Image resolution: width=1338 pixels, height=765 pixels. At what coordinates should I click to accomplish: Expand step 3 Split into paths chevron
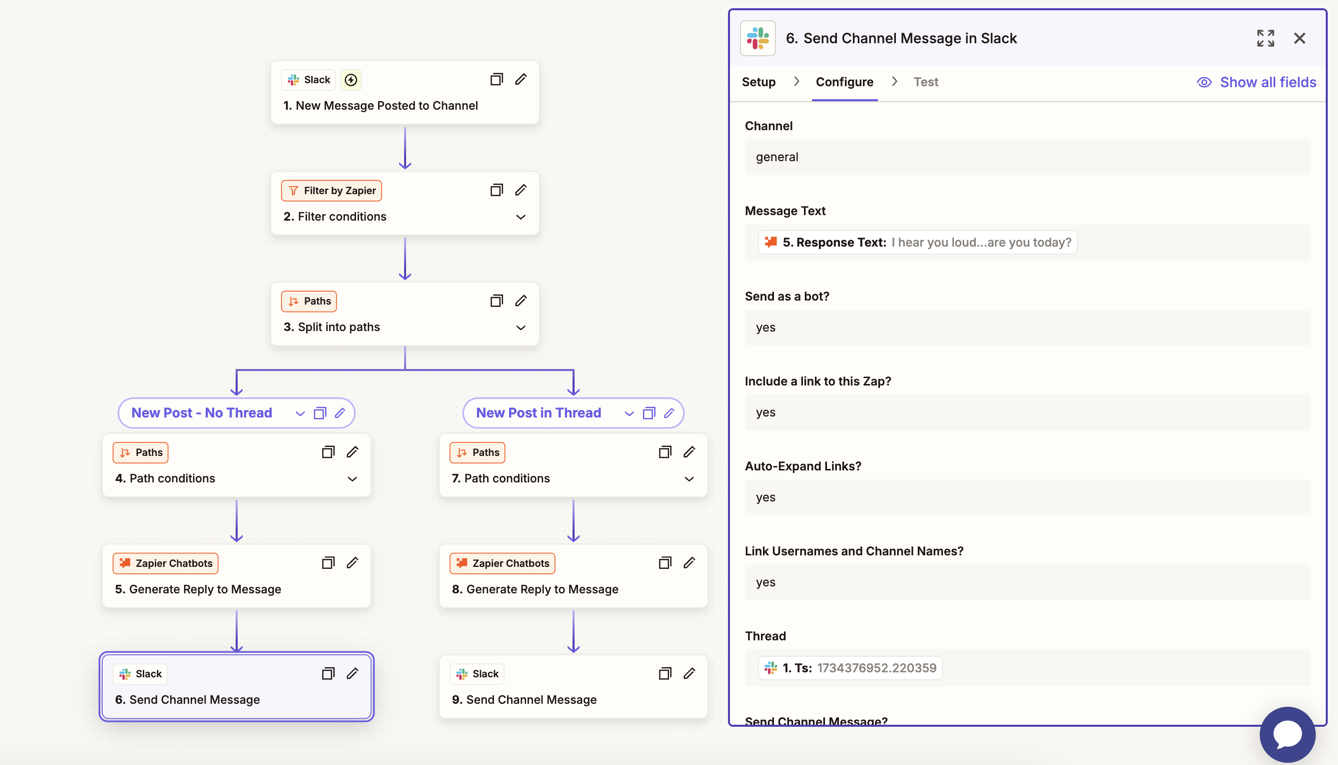[x=521, y=328]
